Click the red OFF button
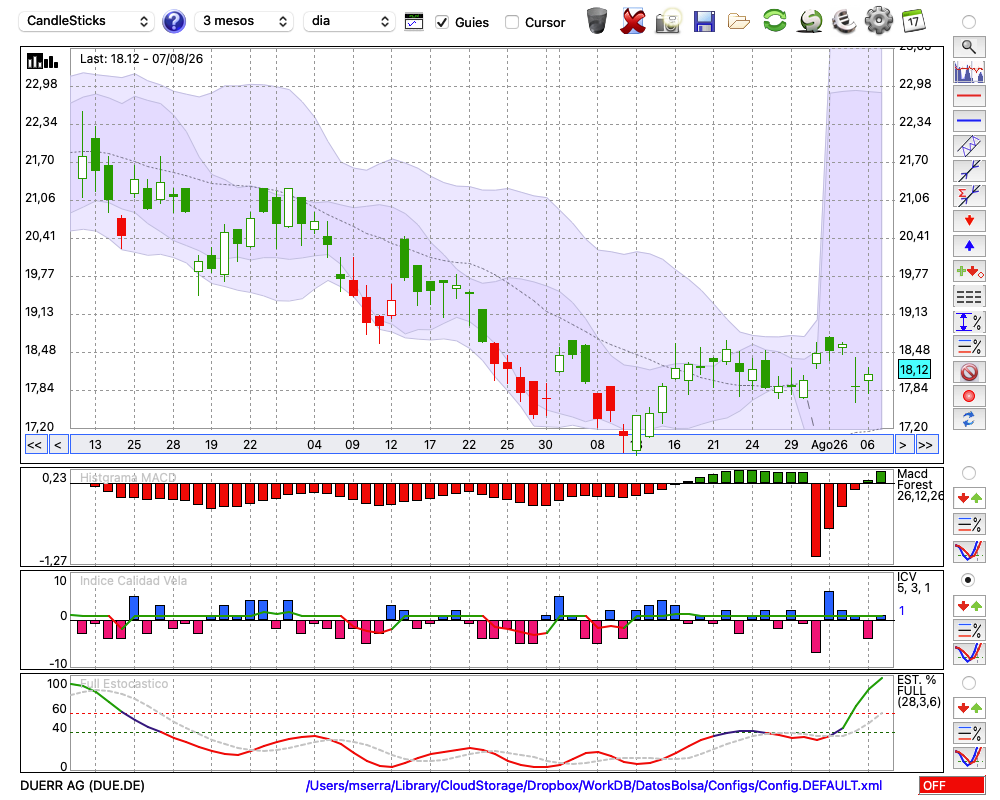1000x800 pixels. tap(952, 785)
